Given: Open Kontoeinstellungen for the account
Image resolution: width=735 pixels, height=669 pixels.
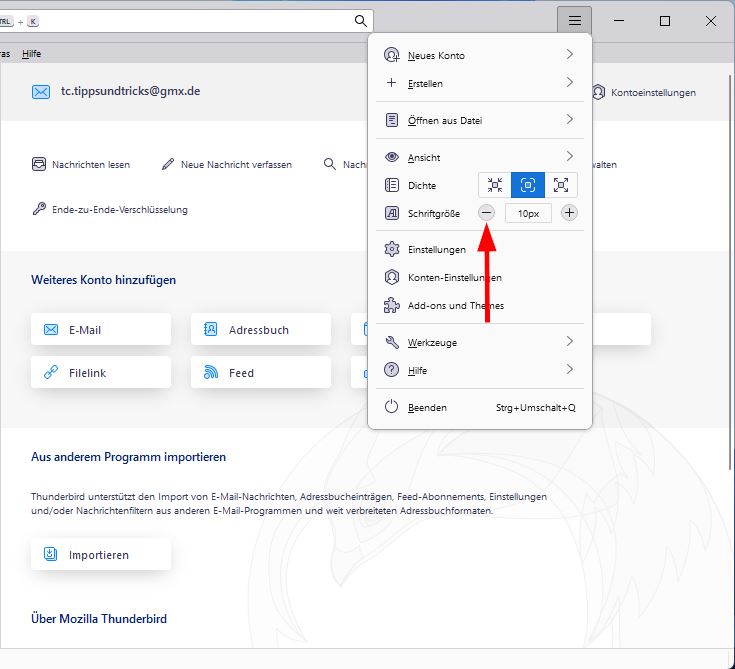Looking at the screenshot, I should click(x=646, y=92).
